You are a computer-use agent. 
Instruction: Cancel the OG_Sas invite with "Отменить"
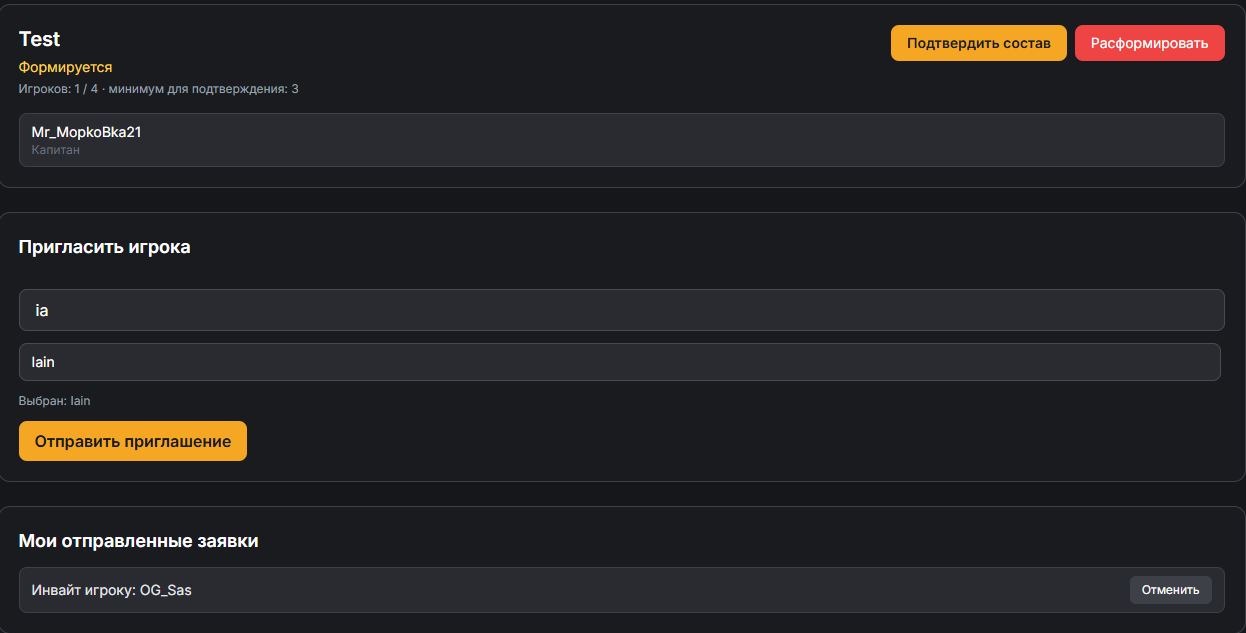(1170, 590)
